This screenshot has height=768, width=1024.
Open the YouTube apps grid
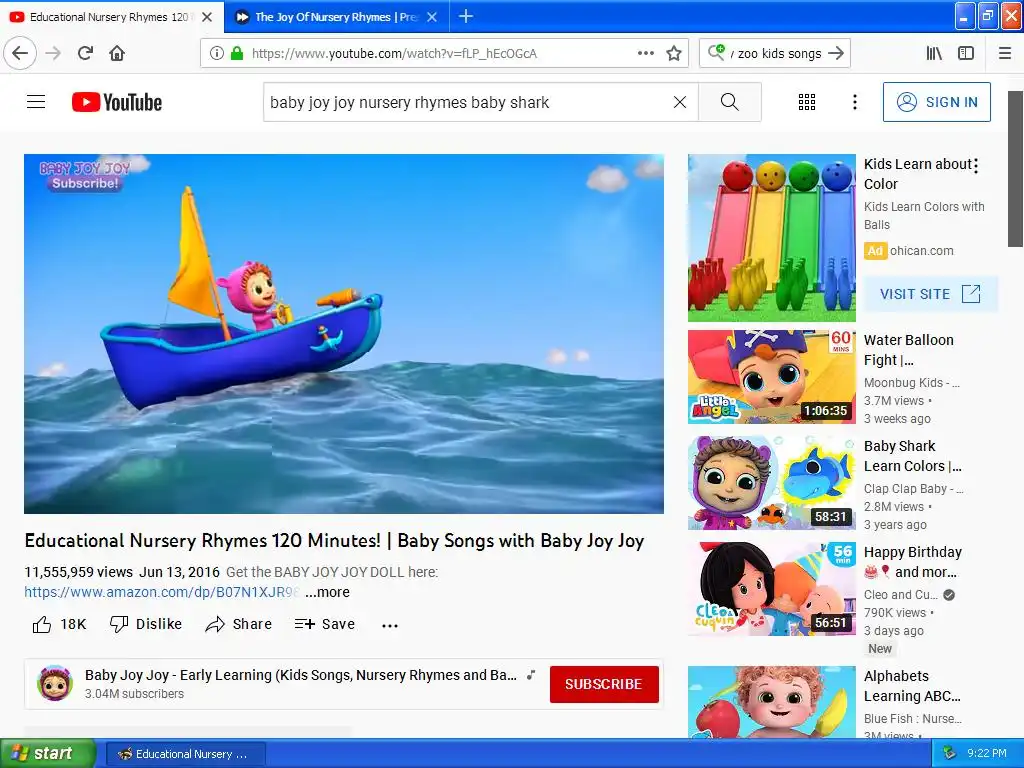pyautogui.click(x=807, y=102)
